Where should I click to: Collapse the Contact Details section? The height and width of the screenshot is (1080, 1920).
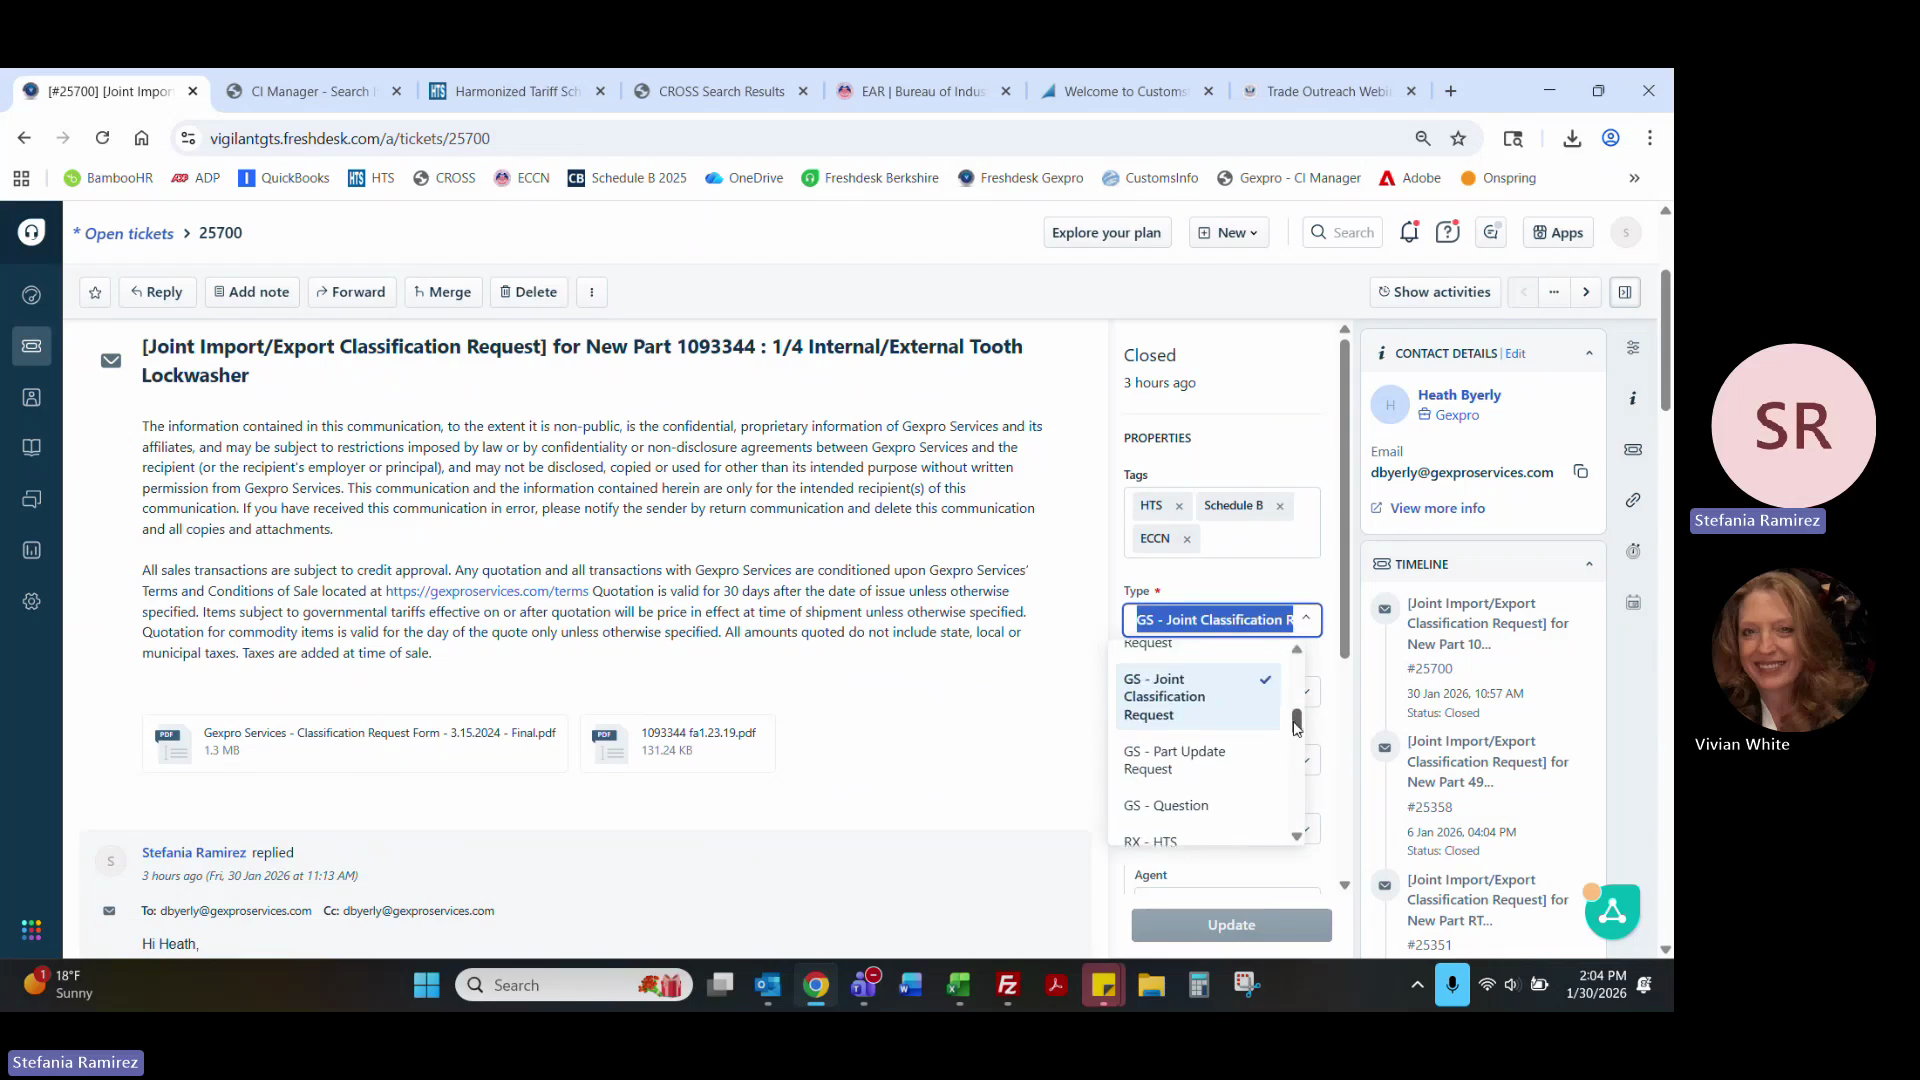[x=1589, y=353]
